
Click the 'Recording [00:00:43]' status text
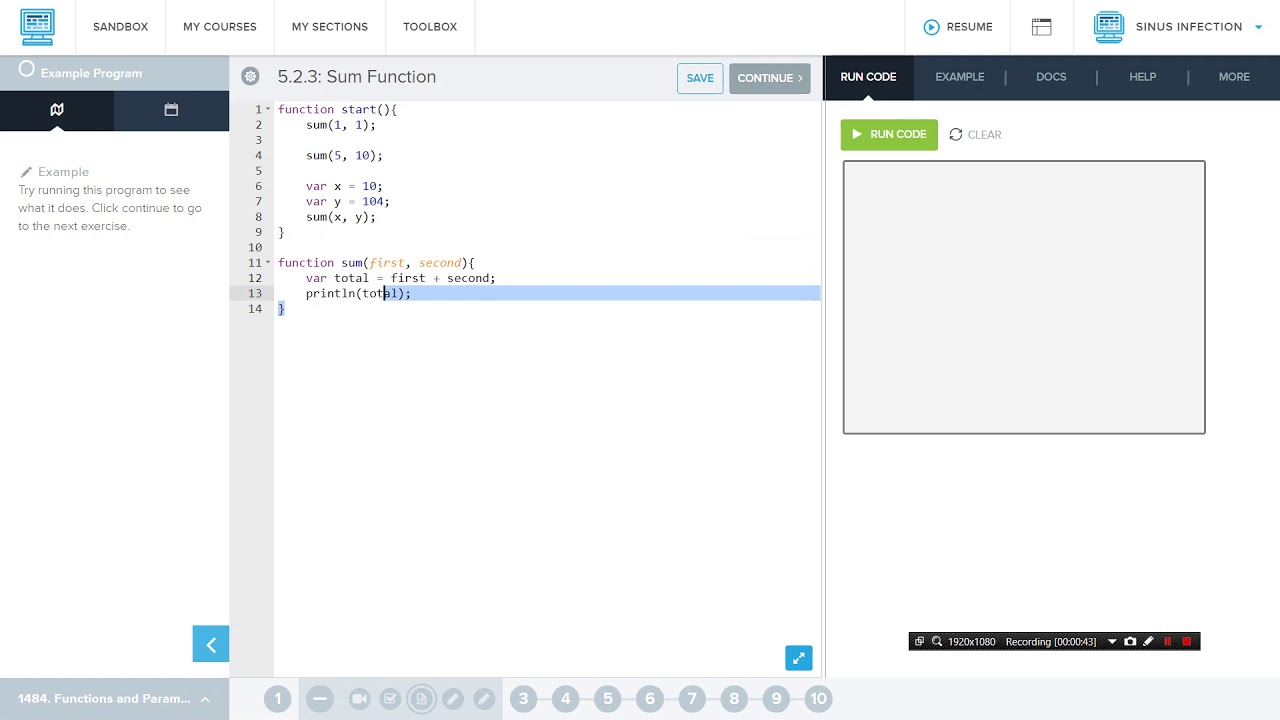pos(1051,642)
